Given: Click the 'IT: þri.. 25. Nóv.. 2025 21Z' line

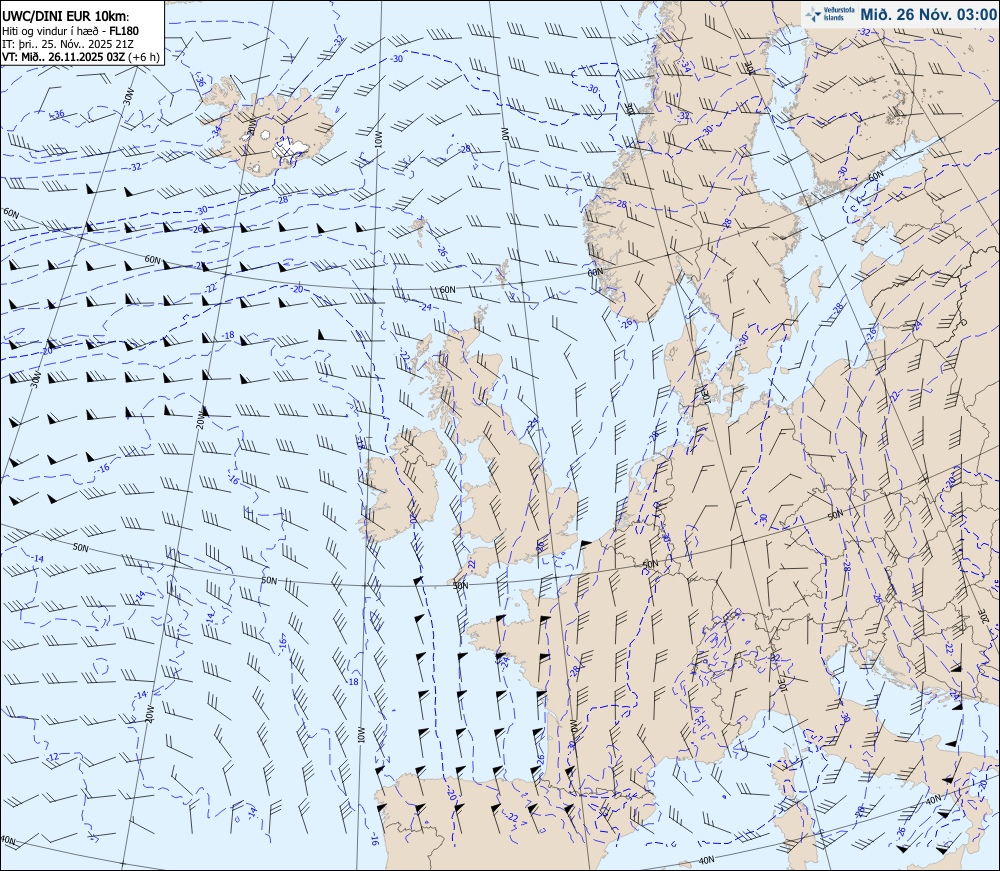Looking at the screenshot, I should click(x=68, y=44).
